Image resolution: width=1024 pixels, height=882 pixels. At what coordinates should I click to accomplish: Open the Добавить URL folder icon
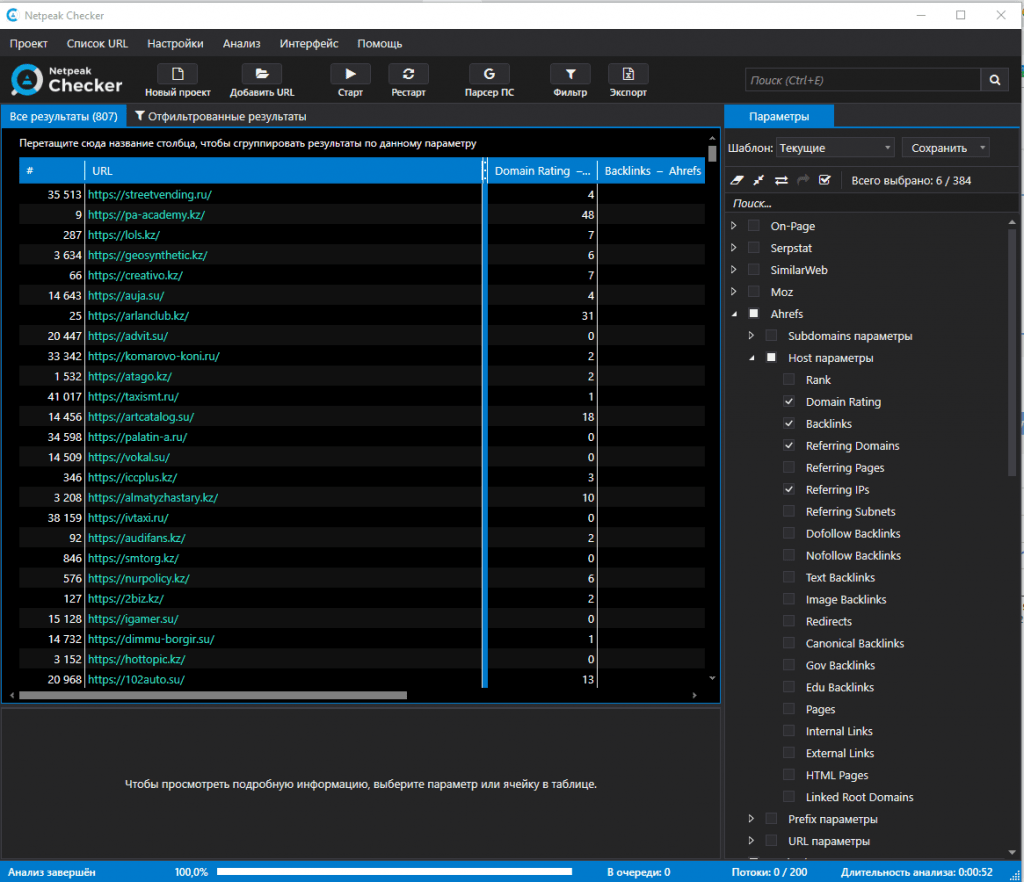(x=262, y=74)
